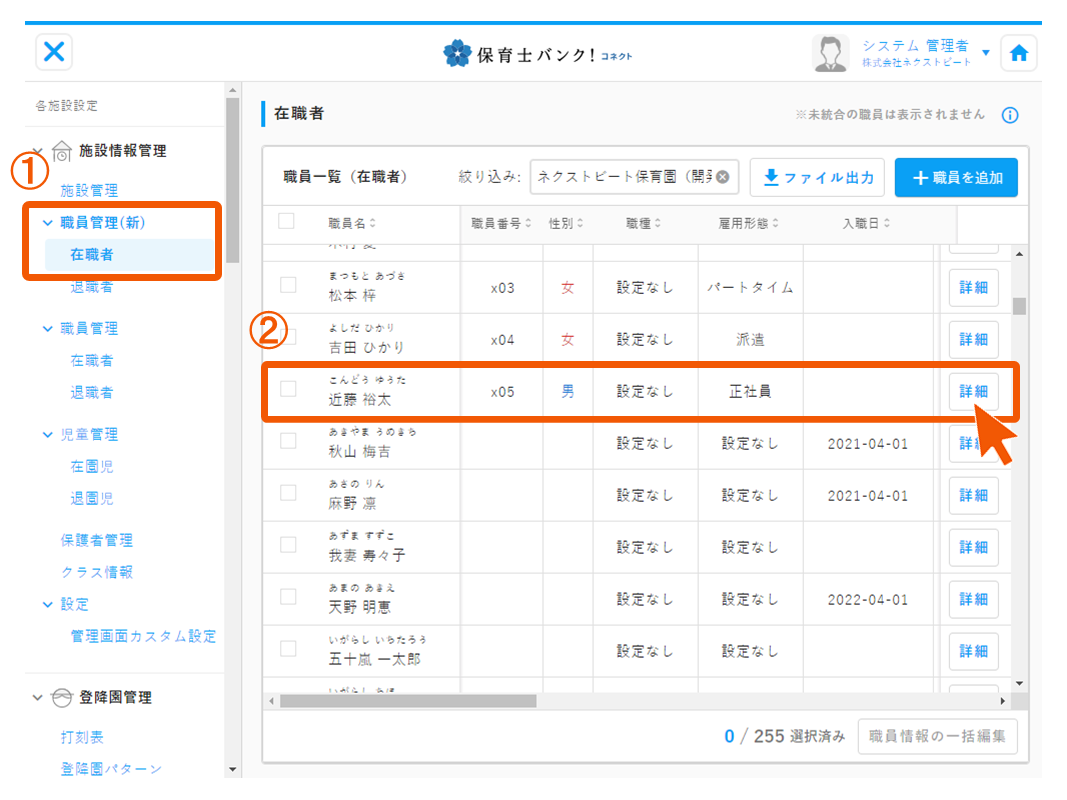Click the system administrator avatar icon
The height and width of the screenshot is (800, 1067).
(x=830, y=54)
